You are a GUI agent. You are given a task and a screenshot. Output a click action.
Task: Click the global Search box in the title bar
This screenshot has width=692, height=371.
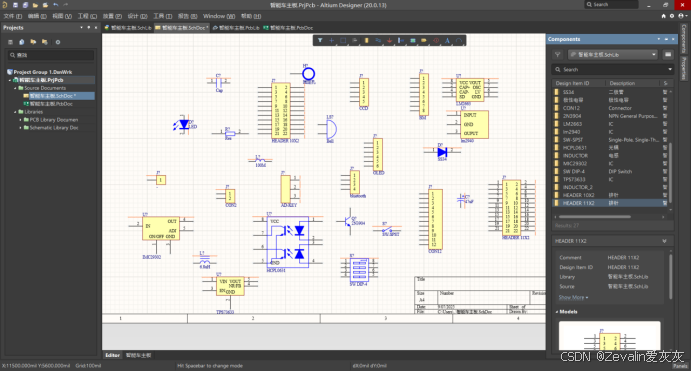tap(612, 4)
